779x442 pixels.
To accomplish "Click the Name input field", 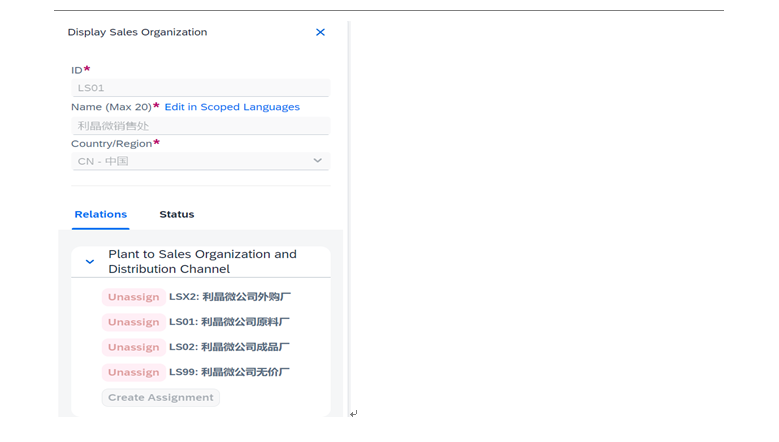I will (200, 126).
